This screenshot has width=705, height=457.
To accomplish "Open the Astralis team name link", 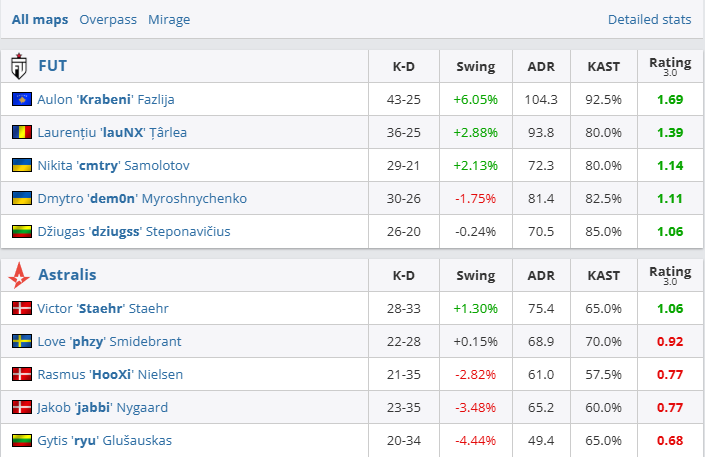I will (67, 274).
